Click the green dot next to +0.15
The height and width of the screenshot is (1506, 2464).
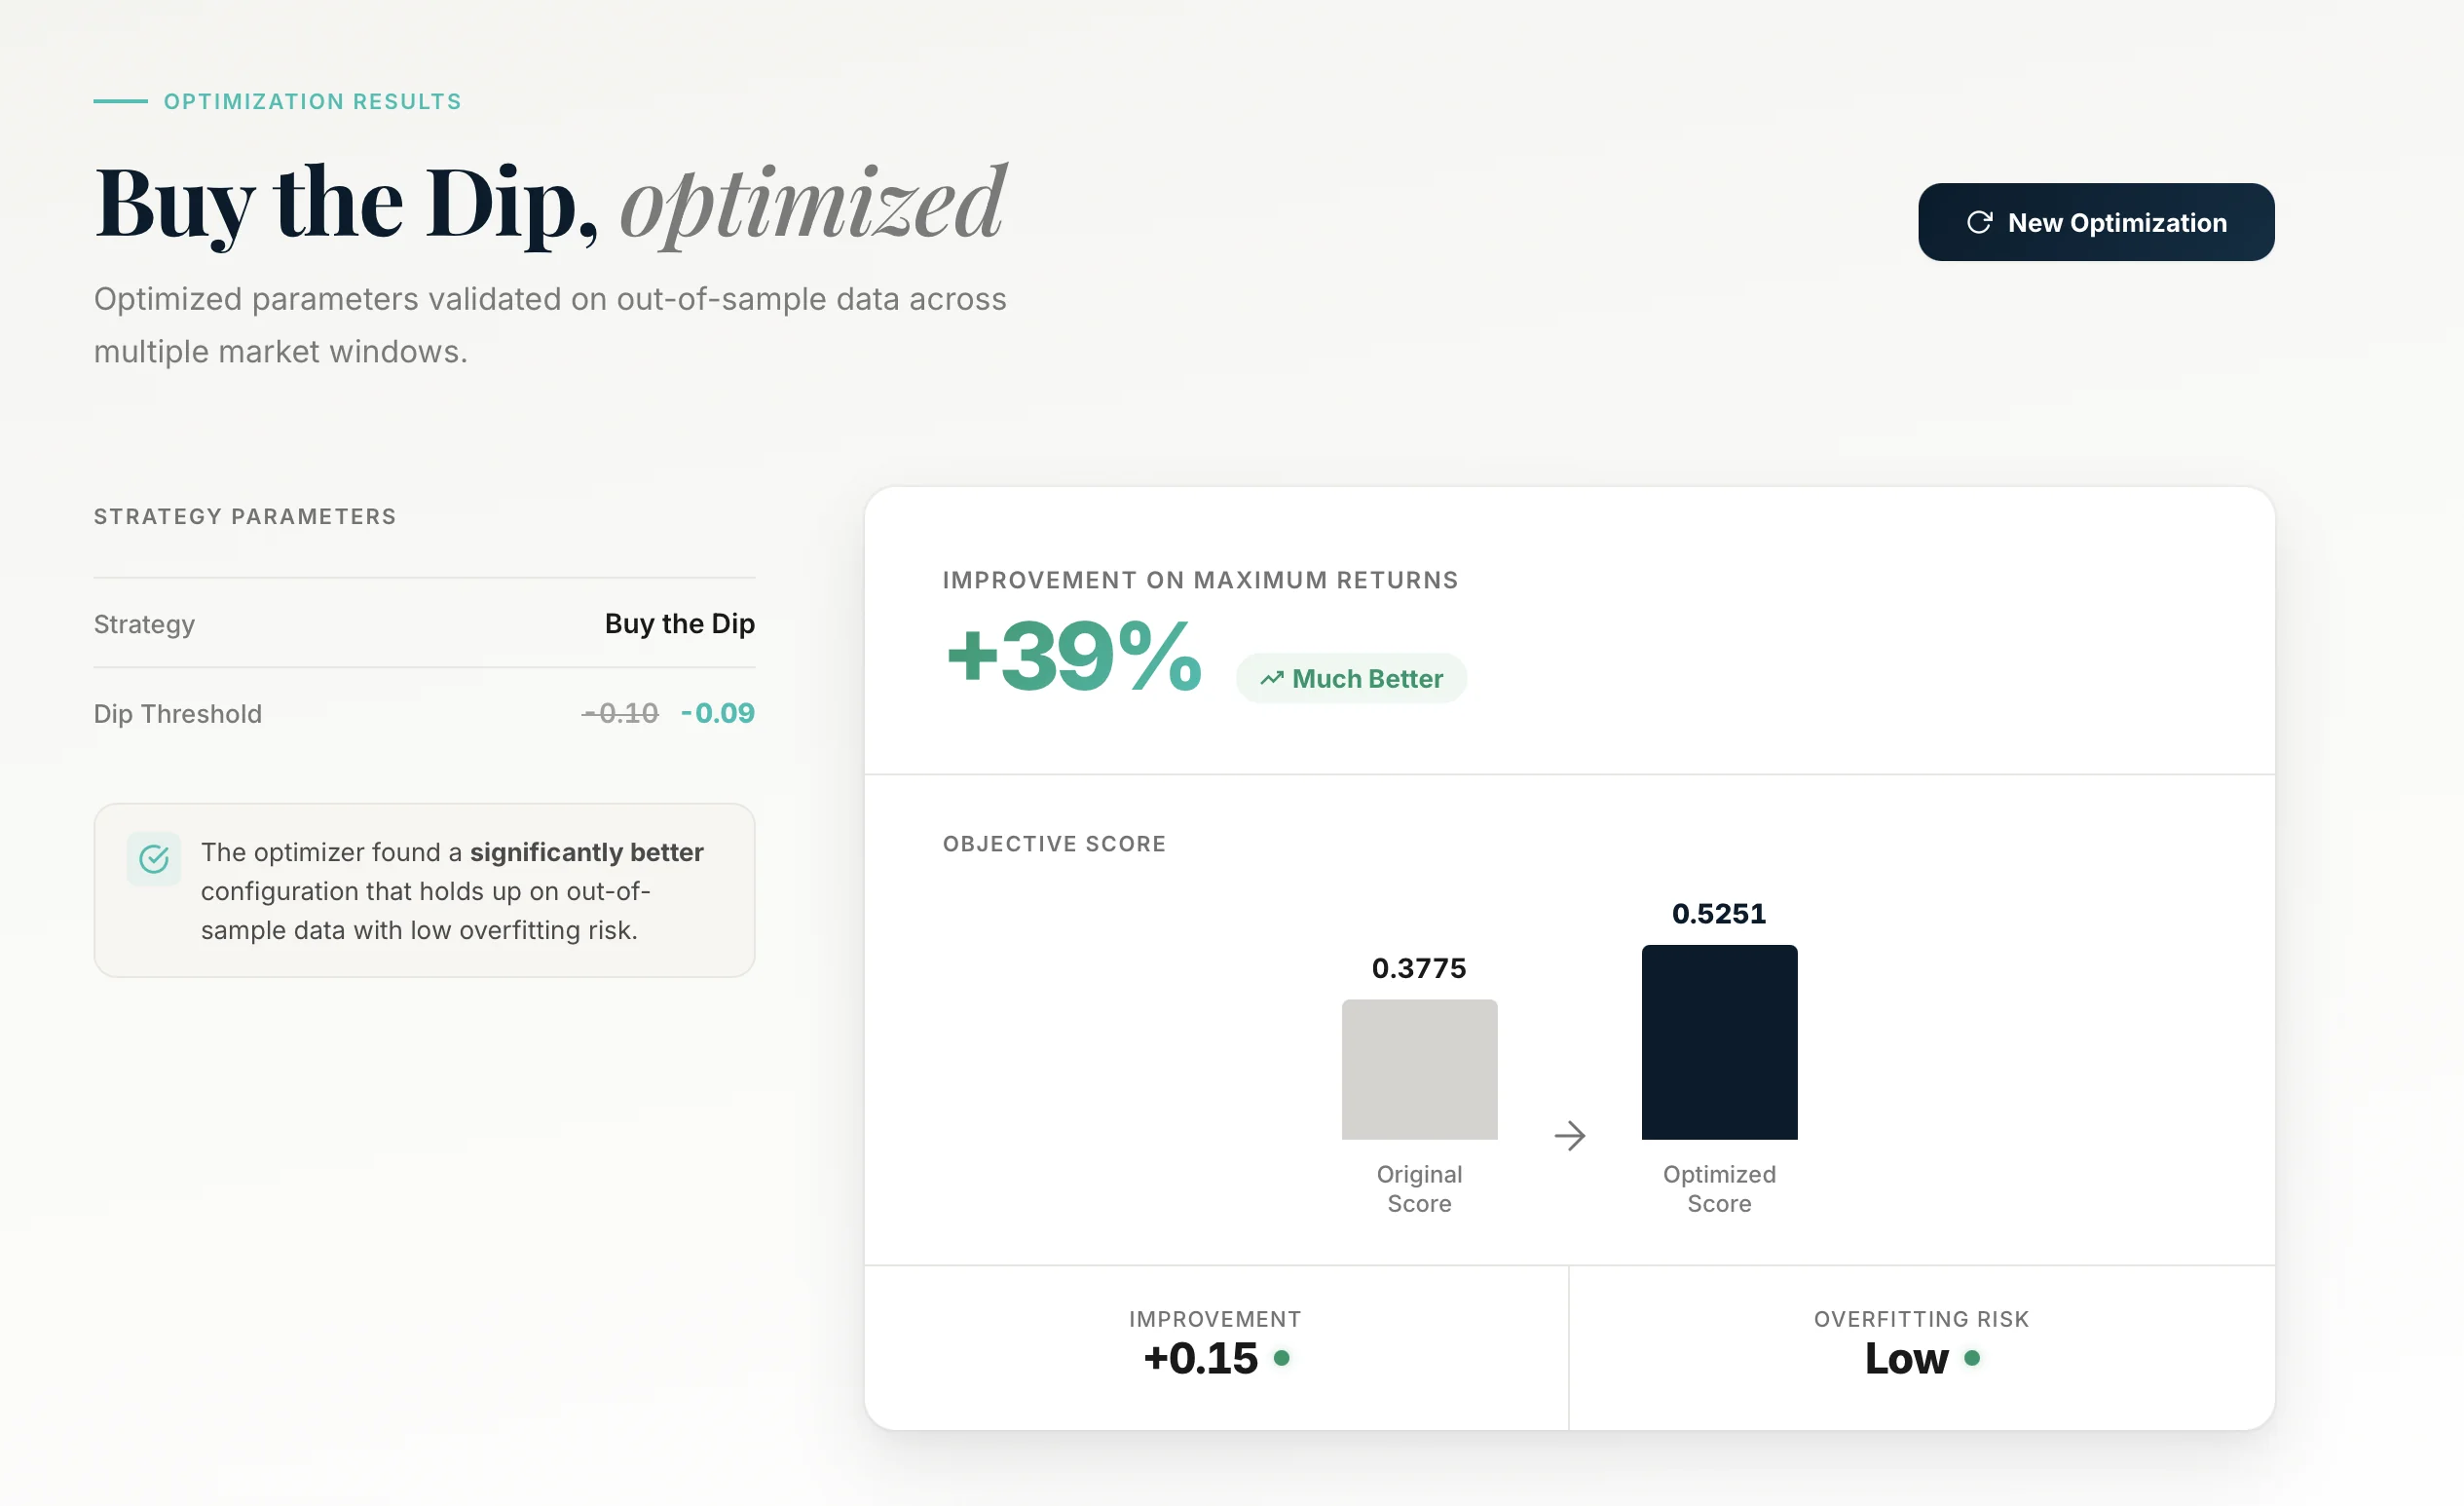[x=1281, y=1359]
